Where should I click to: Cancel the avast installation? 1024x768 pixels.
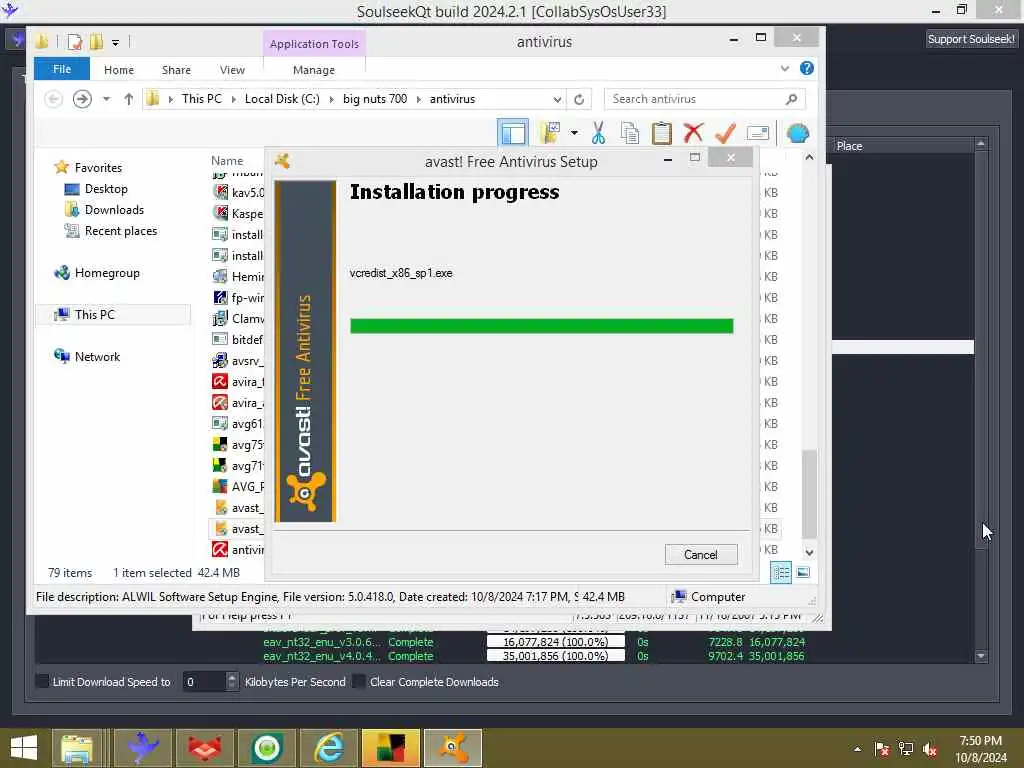click(x=701, y=554)
